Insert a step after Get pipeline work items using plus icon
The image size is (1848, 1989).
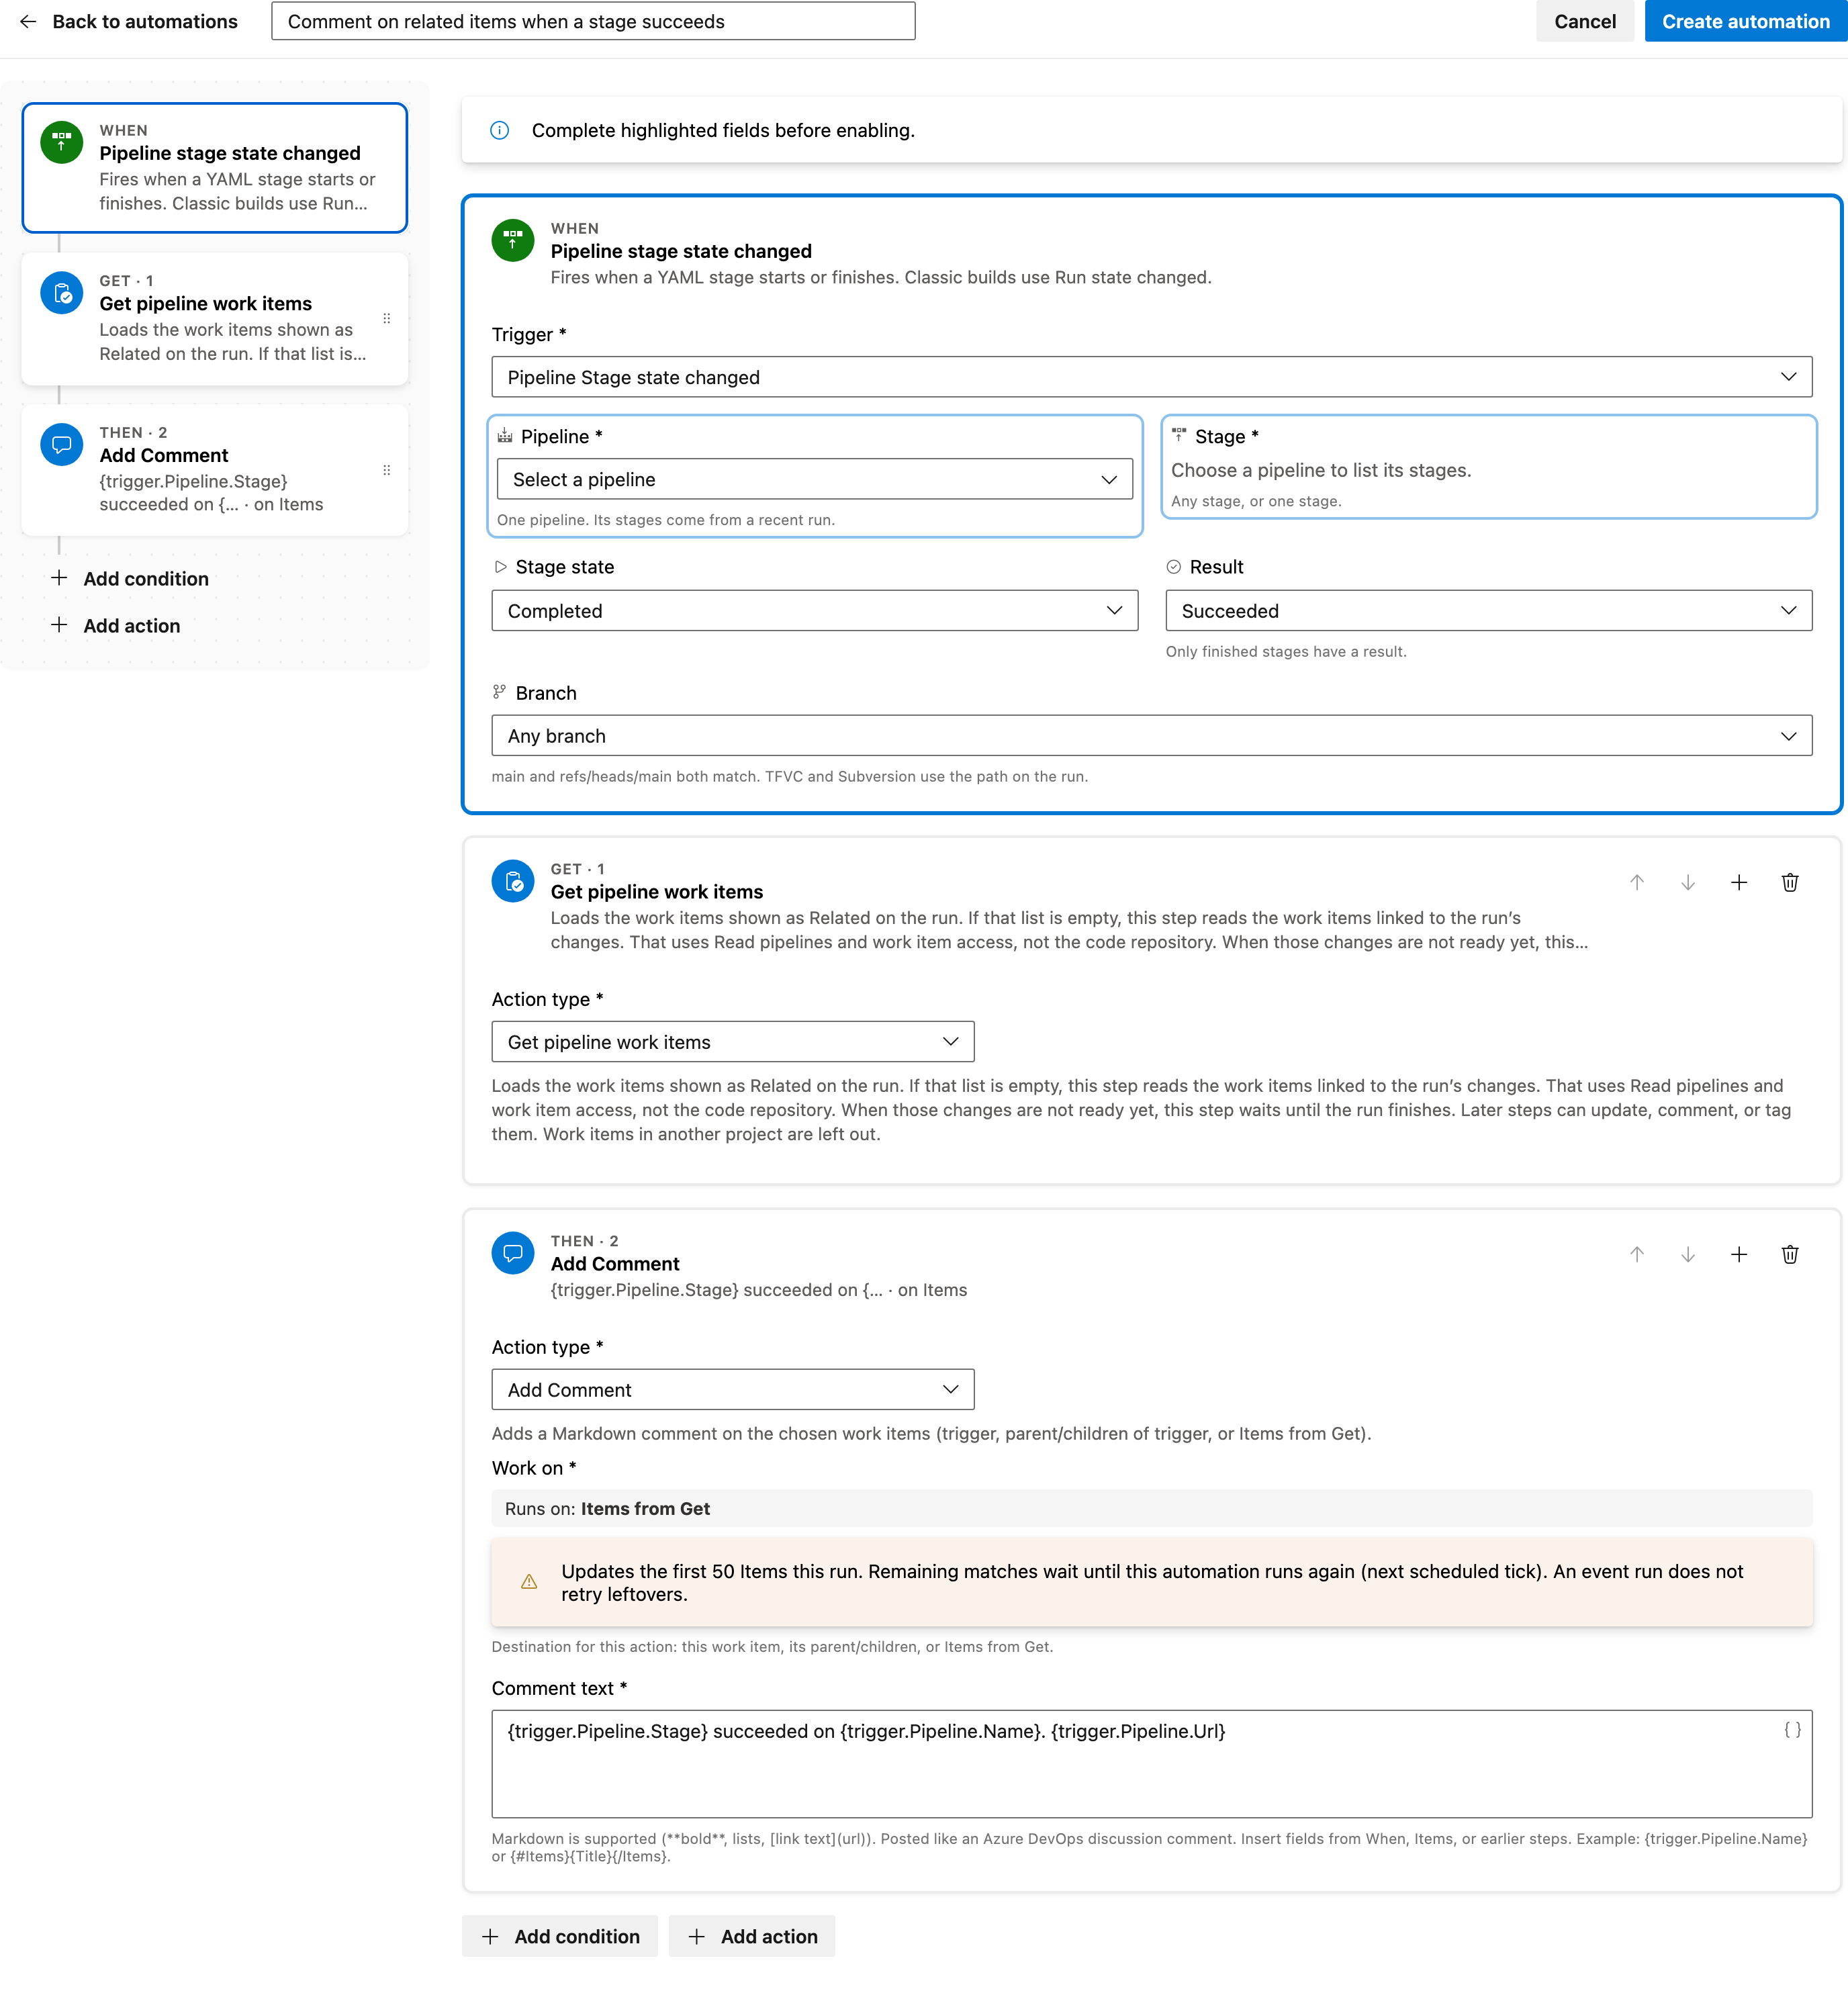click(x=1738, y=882)
